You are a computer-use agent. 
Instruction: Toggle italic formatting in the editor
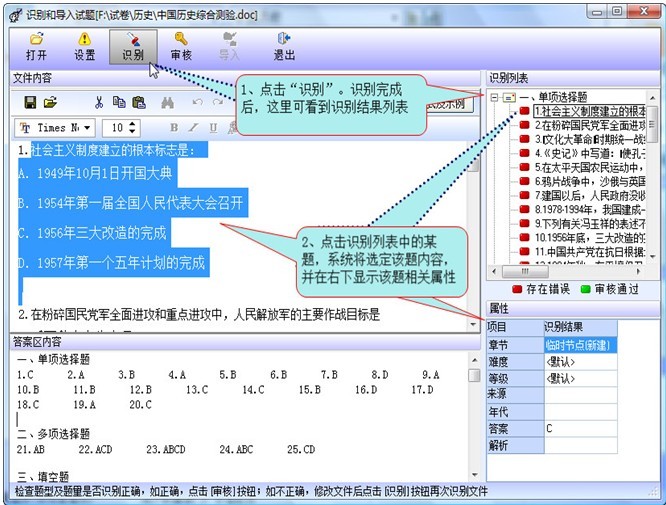(194, 128)
